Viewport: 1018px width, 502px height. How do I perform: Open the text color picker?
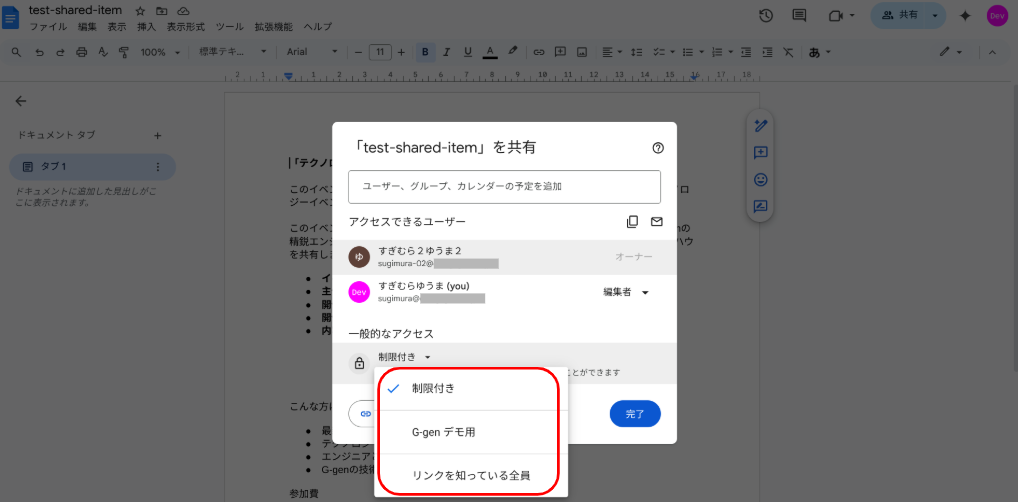click(x=490, y=52)
